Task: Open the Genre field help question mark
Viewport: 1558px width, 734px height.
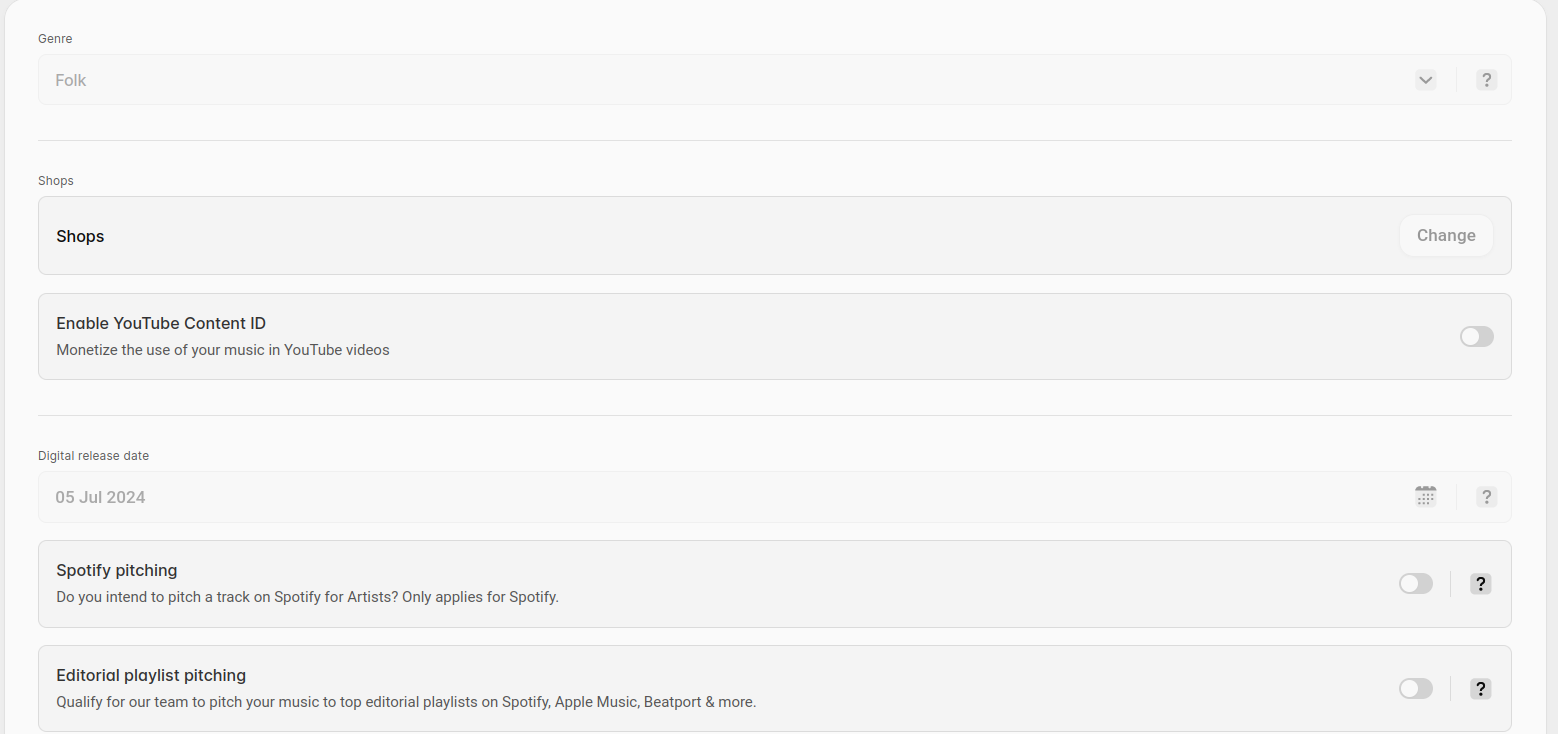Action: click(x=1486, y=80)
